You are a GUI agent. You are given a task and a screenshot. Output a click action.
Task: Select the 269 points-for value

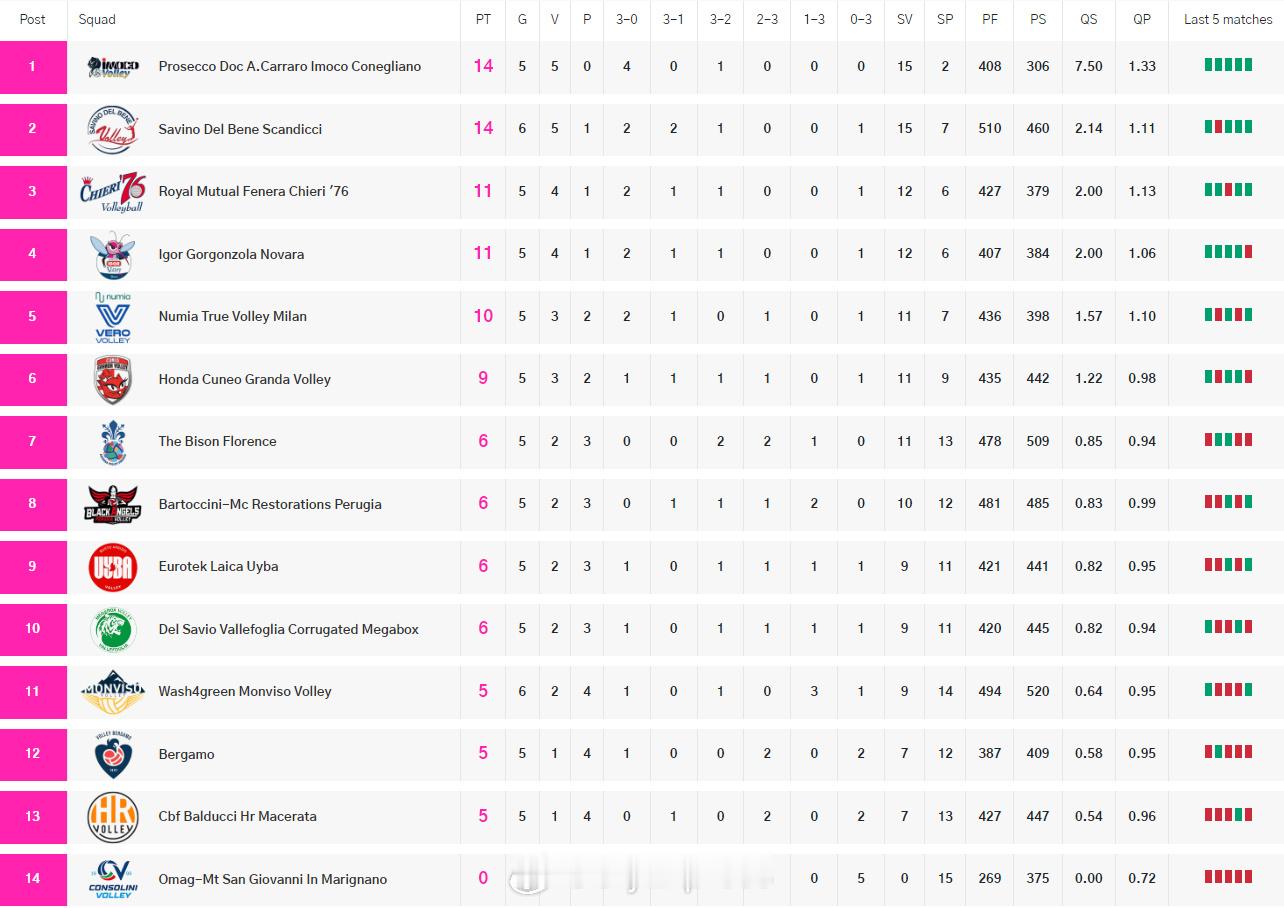click(x=990, y=879)
